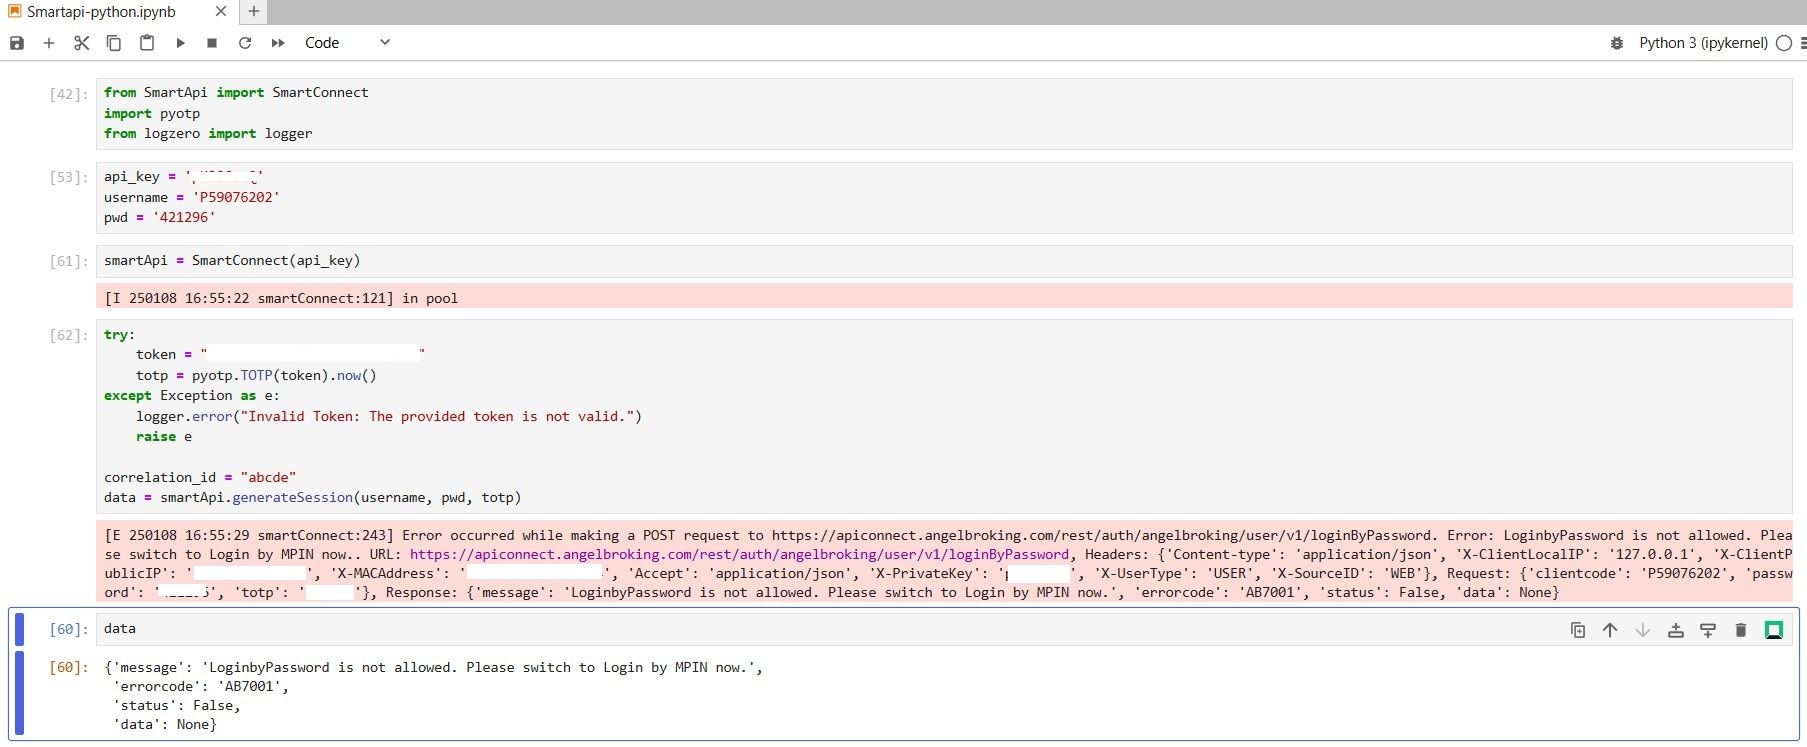Insert a new cell below with plus icon

coord(48,43)
